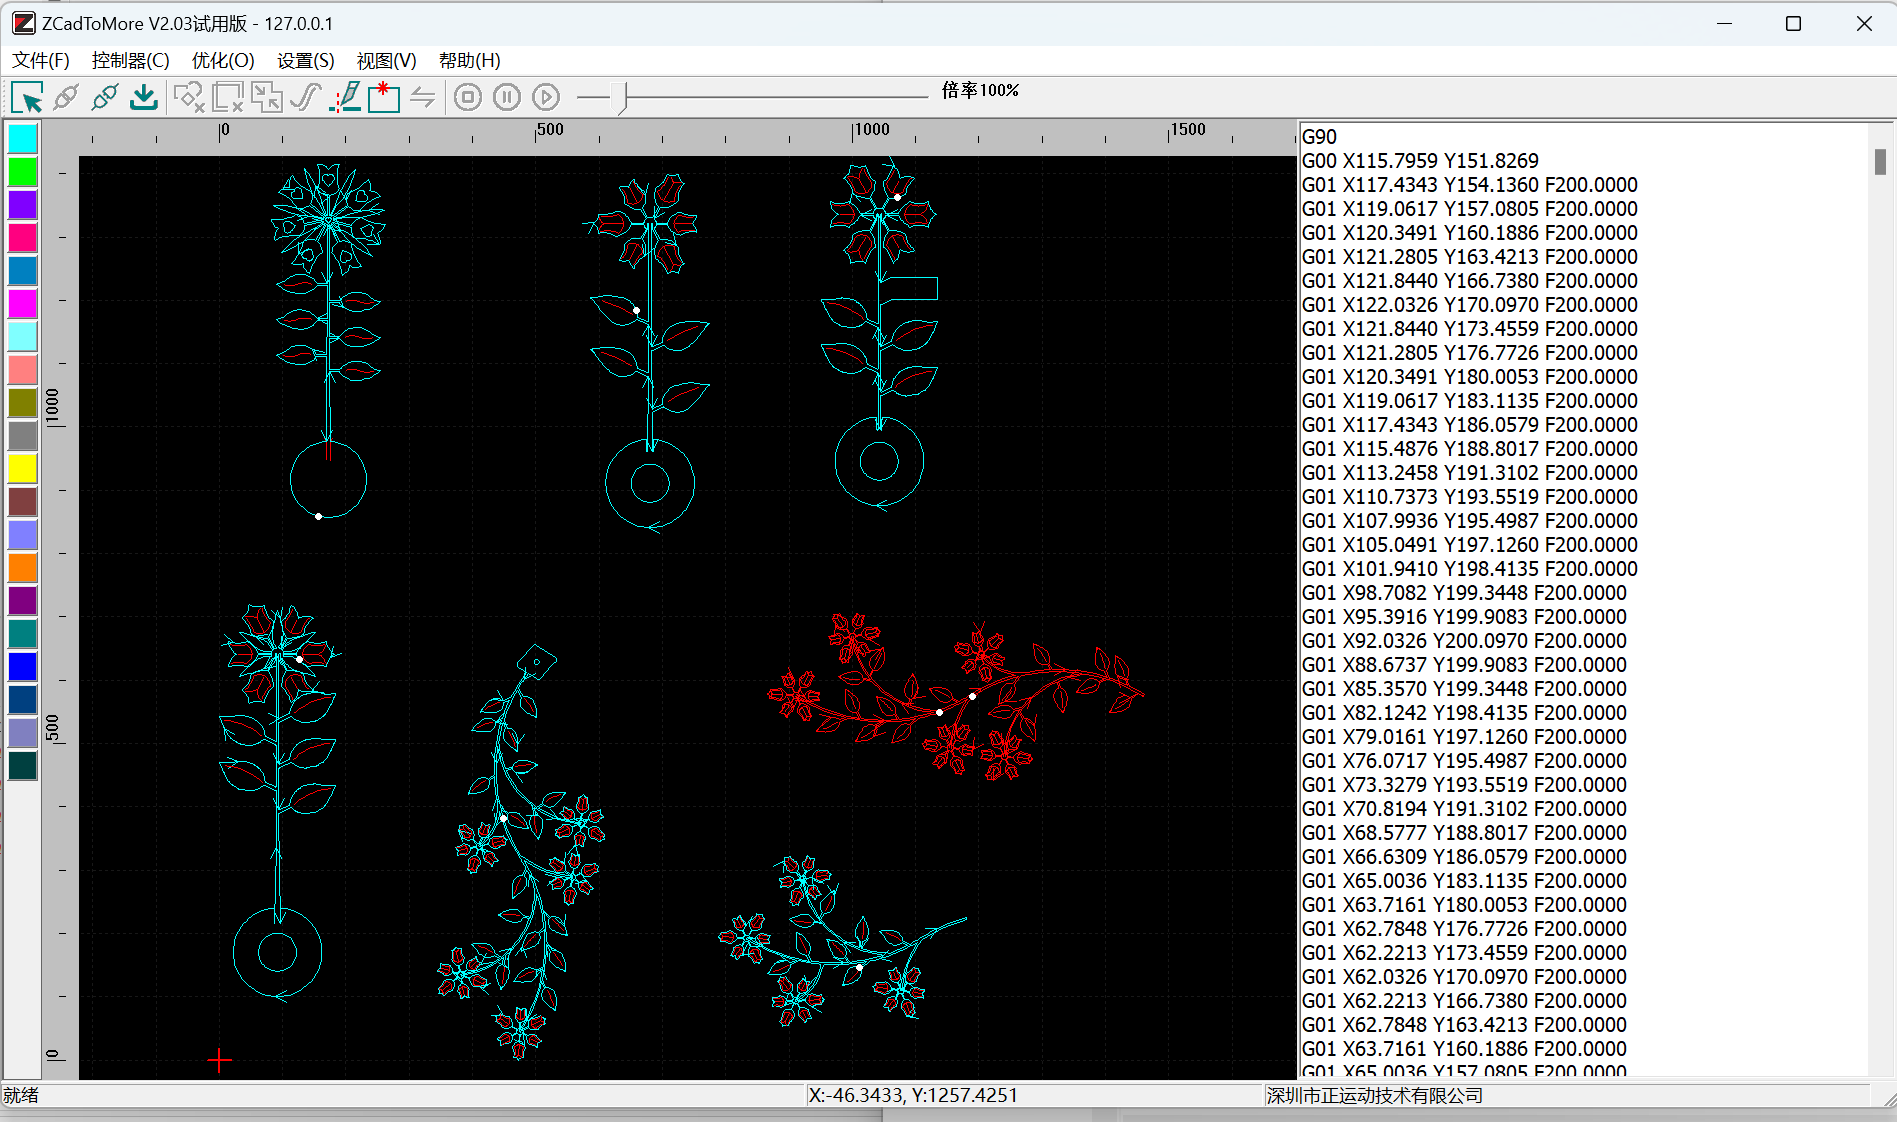This screenshot has width=1897, height=1122.
Task: Click the knife compensation tool icon
Action: tap(345, 97)
